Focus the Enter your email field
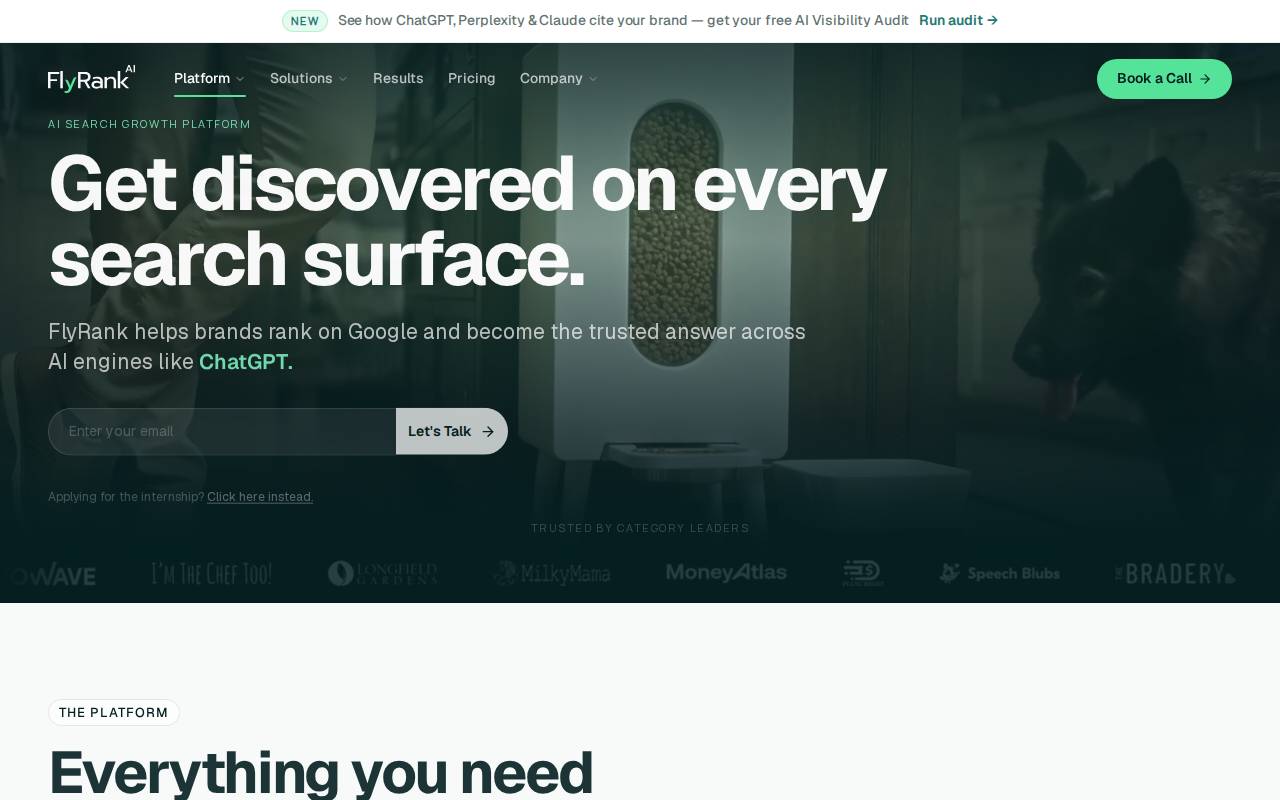This screenshot has height=800, width=1280. tap(222, 431)
